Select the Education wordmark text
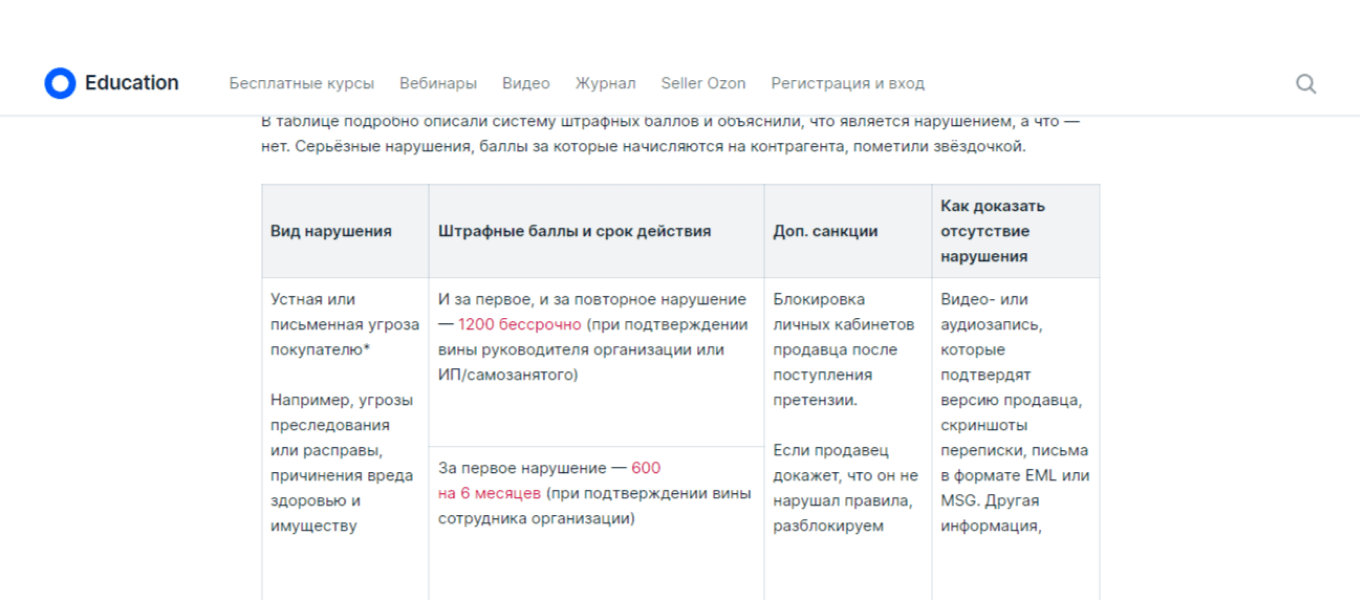 coord(132,83)
